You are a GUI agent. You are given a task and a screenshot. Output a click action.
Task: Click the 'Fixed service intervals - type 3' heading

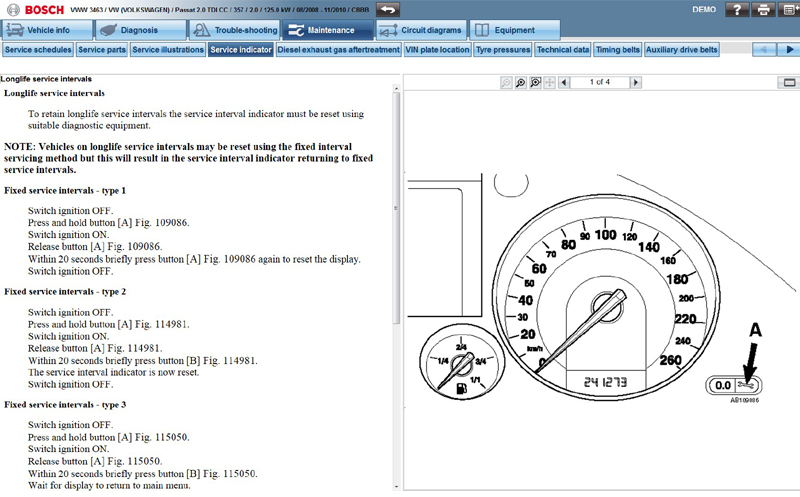pyautogui.click(x=65, y=405)
